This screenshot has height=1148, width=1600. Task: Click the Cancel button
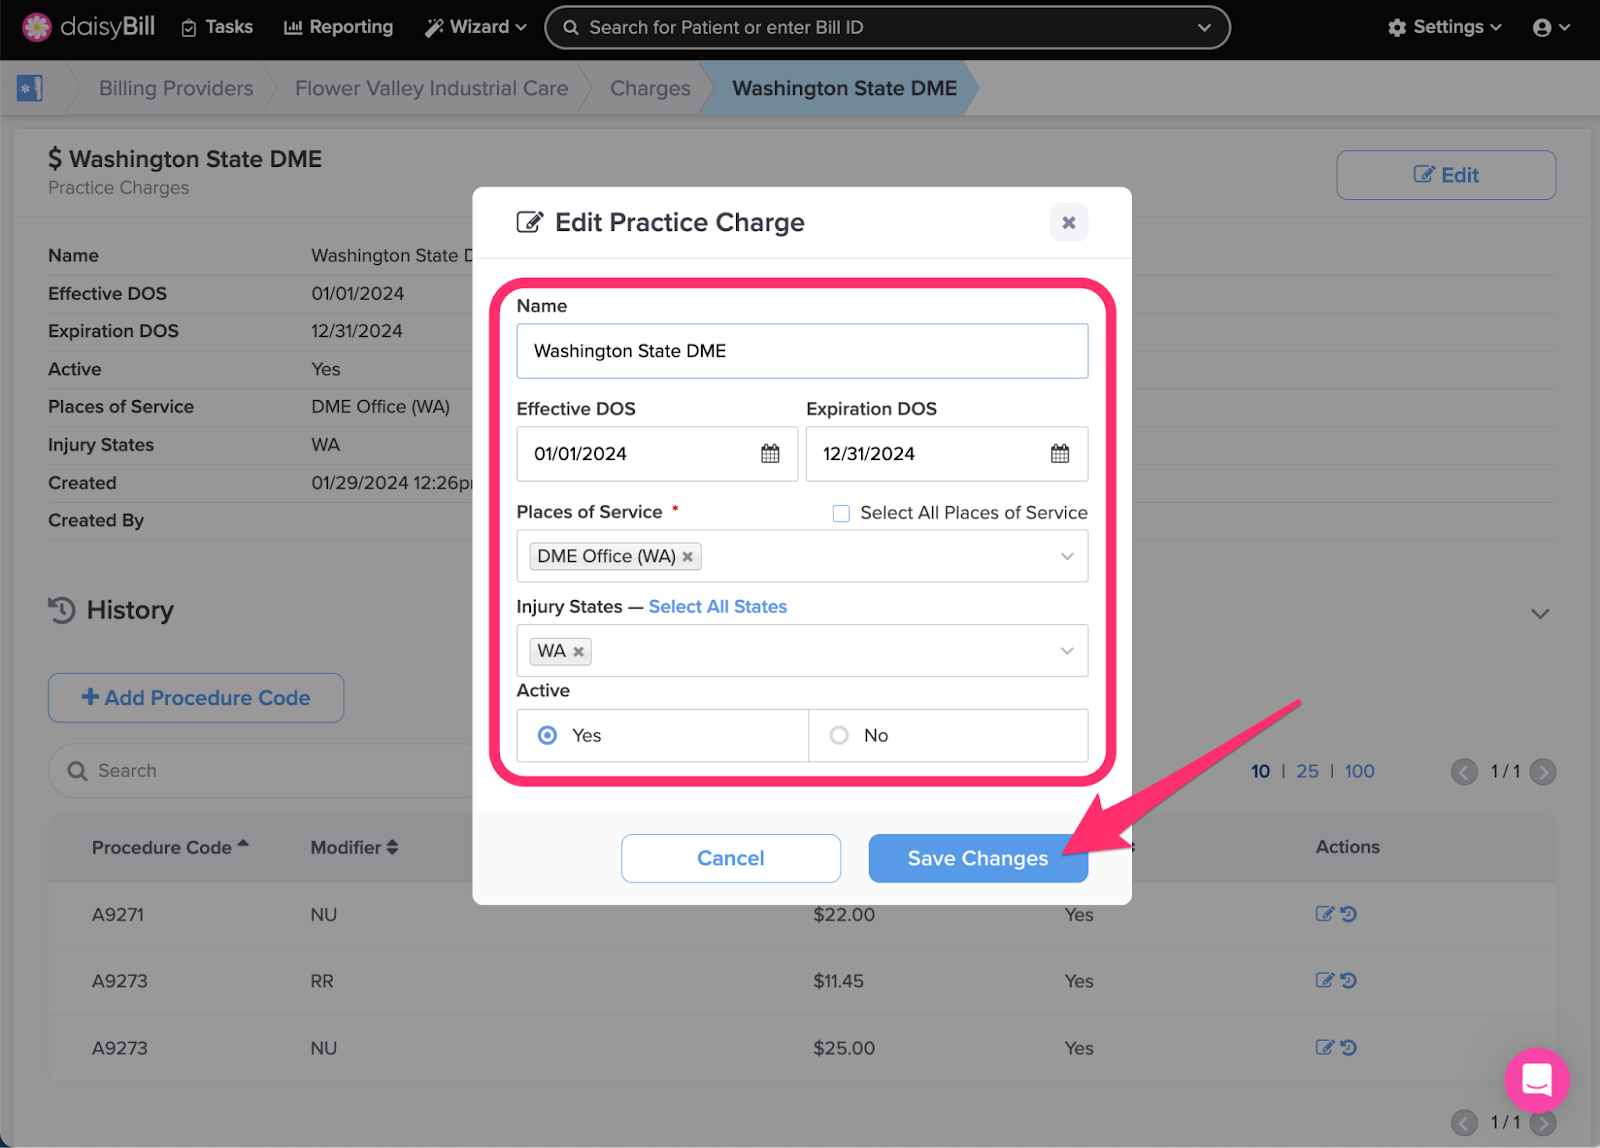pyautogui.click(x=731, y=858)
